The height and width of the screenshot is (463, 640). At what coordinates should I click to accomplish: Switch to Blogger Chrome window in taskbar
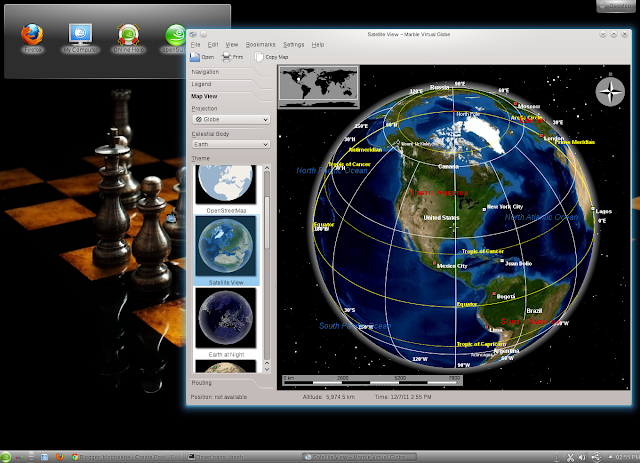pos(126,457)
